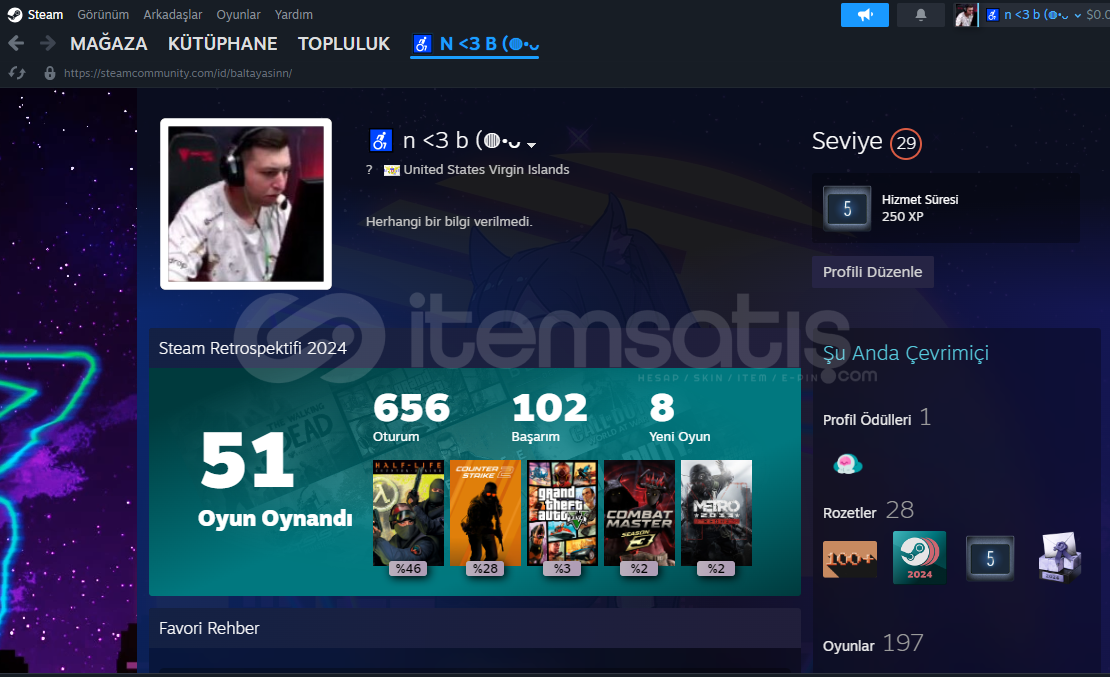Go forward with the right arrow
The width and height of the screenshot is (1110, 677).
[47, 44]
